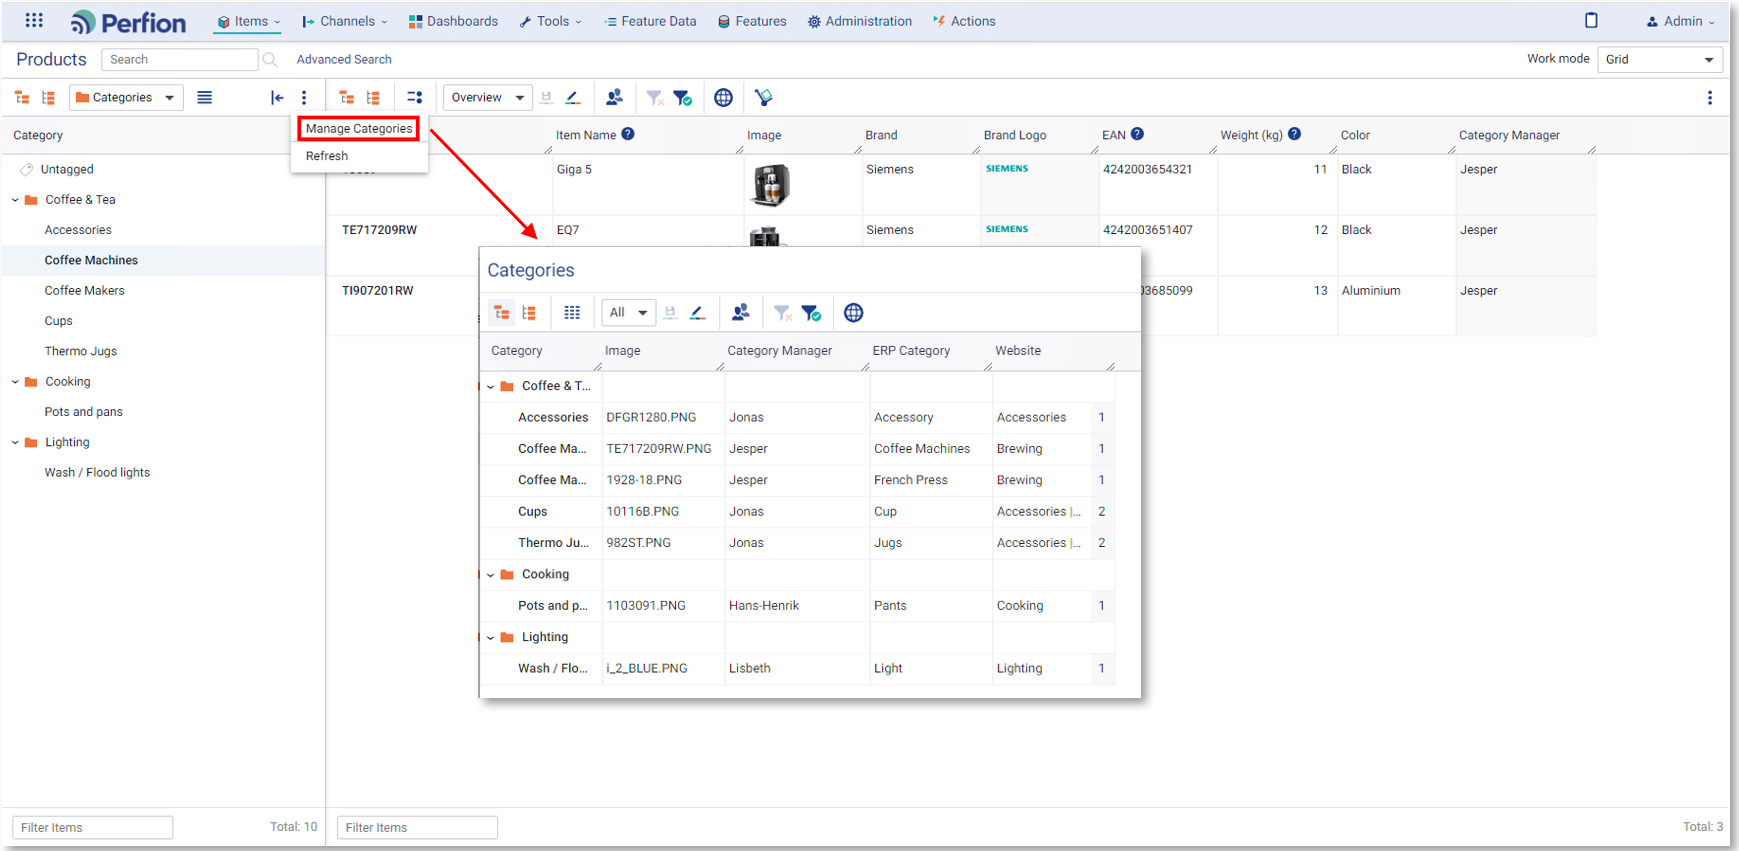Image resolution: width=1739 pixels, height=851 pixels.
Task: Click the list lines icon beside Categories
Action: tap(204, 97)
